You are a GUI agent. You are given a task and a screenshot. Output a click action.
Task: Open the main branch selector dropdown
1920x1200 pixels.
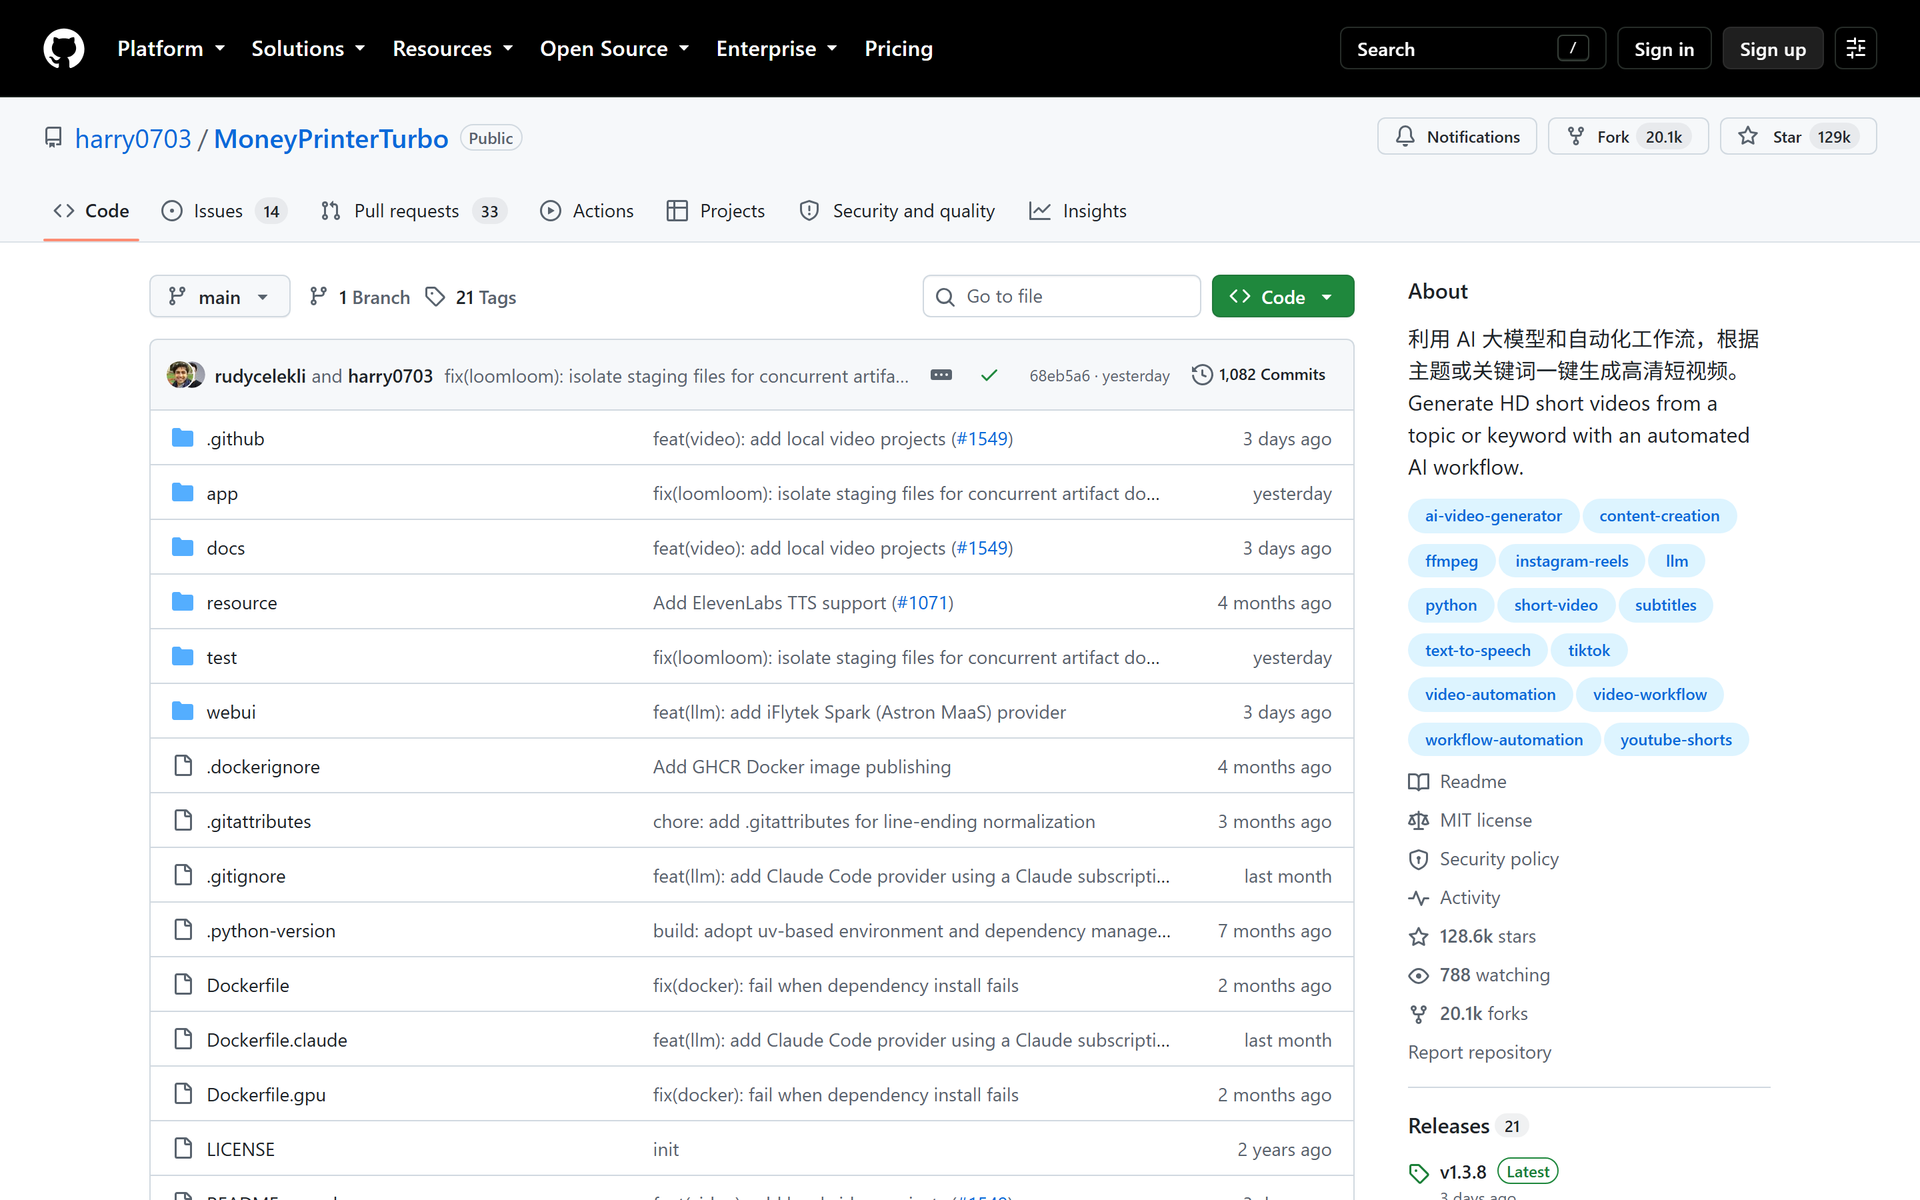tap(219, 297)
